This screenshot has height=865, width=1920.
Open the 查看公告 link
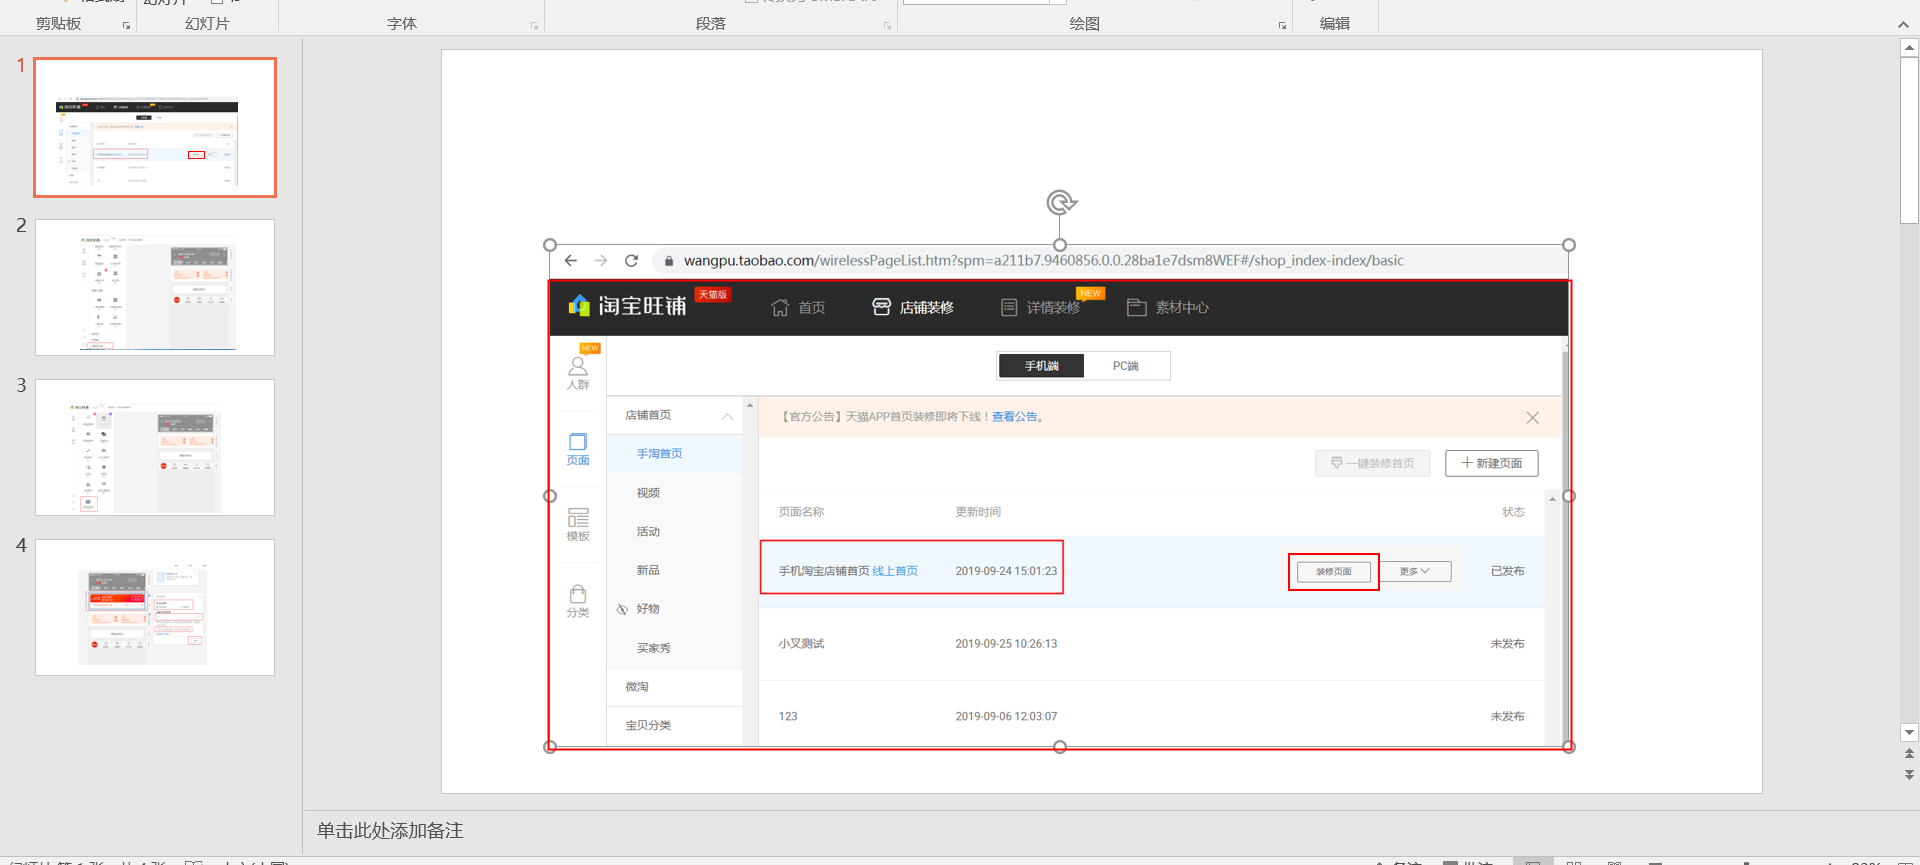tap(1014, 417)
